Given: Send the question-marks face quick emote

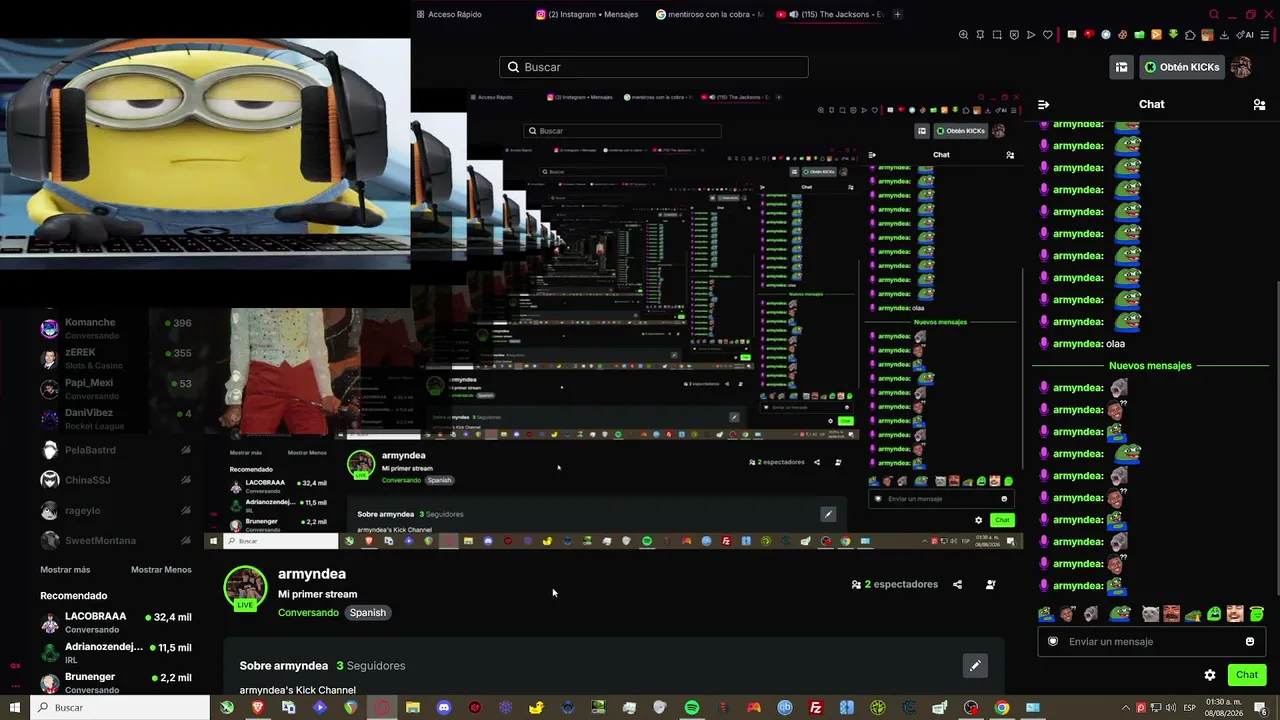Looking at the screenshot, I should tap(1068, 614).
